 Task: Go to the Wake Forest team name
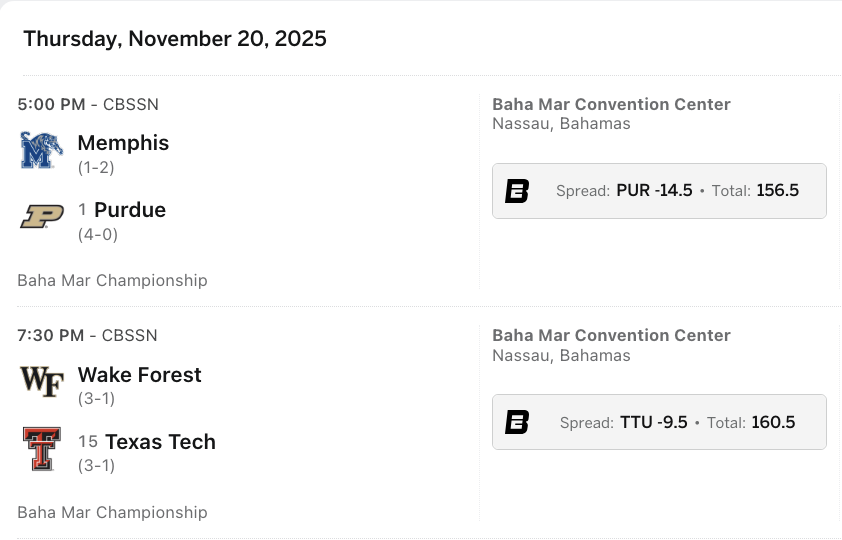tap(139, 375)
